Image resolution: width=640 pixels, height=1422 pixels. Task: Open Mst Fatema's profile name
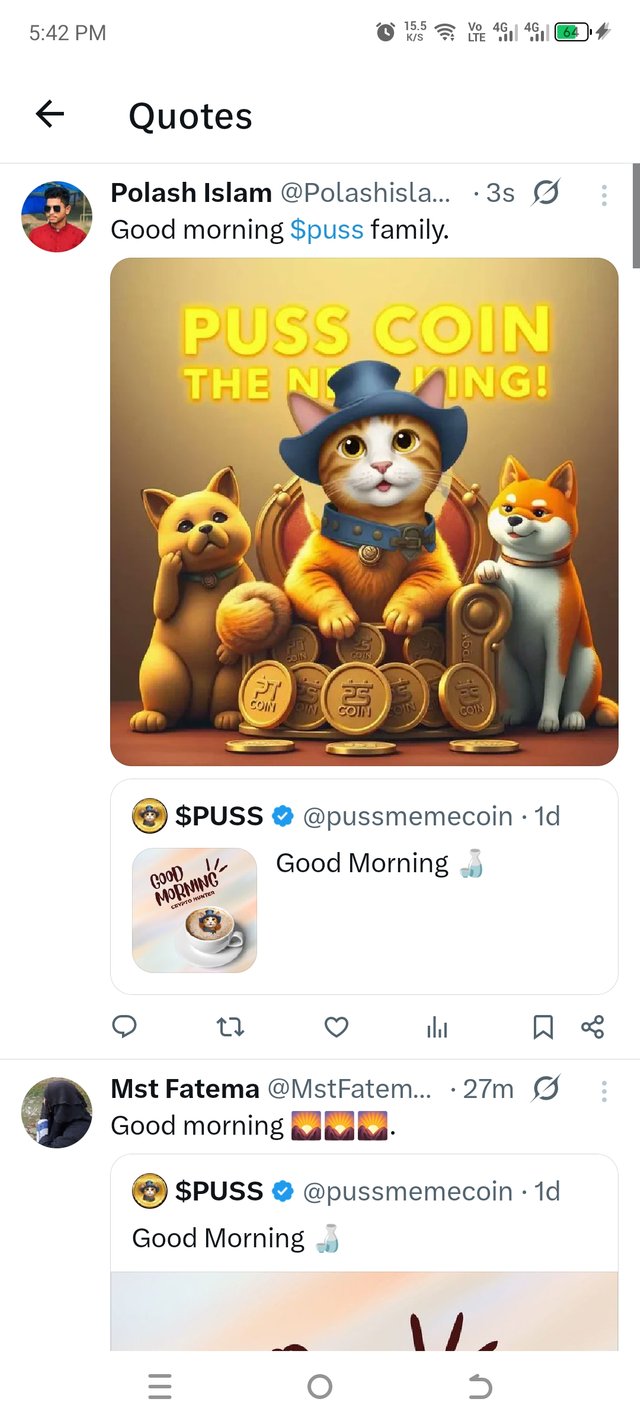pyautogui.click(x=184, y=1088)
